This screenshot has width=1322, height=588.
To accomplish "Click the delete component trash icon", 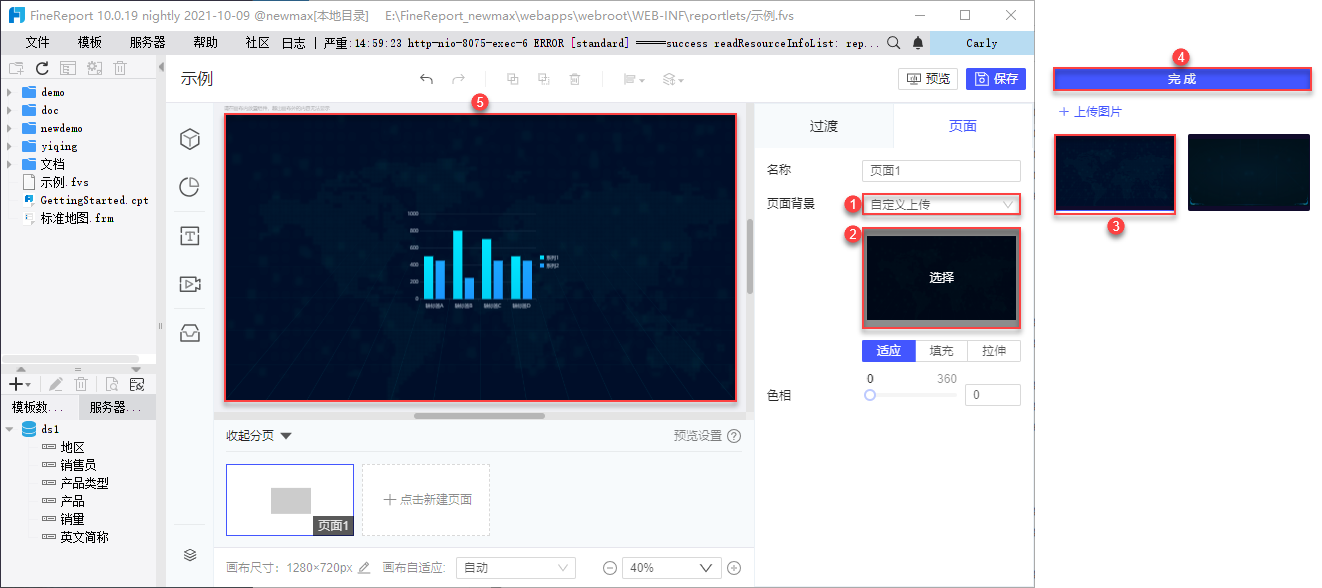I will pyautogui.click(x=575, y=79).
